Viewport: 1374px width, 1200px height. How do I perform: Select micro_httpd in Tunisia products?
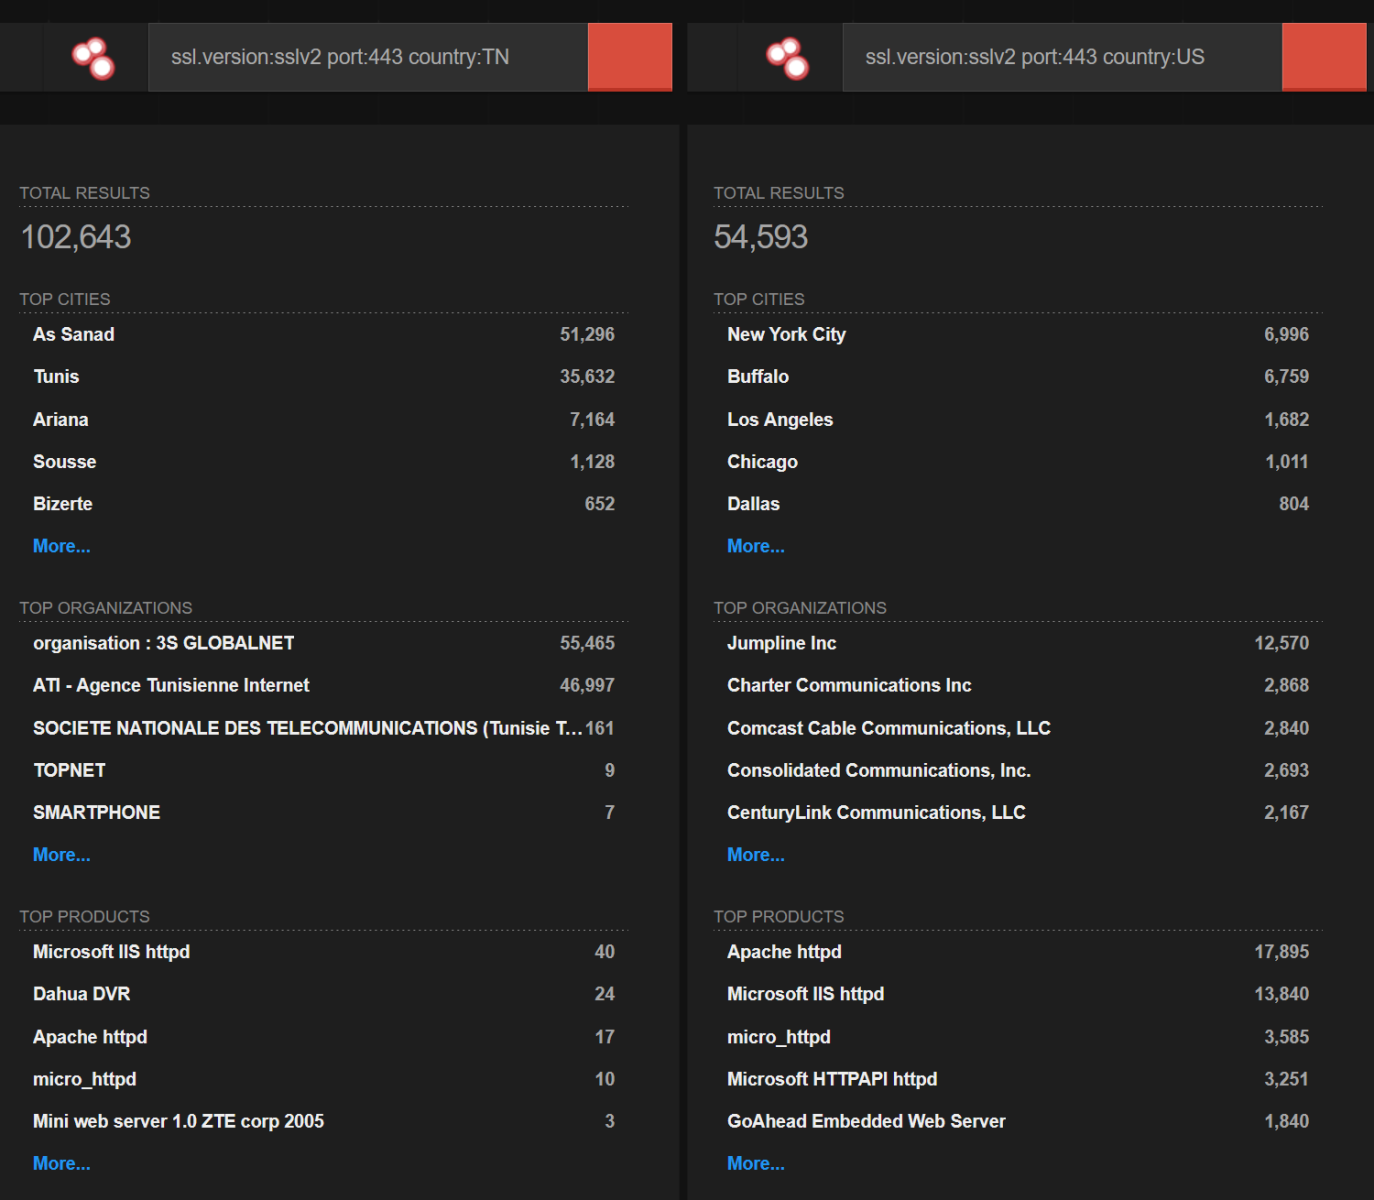pyautogui.click(x=85, y=1079)
